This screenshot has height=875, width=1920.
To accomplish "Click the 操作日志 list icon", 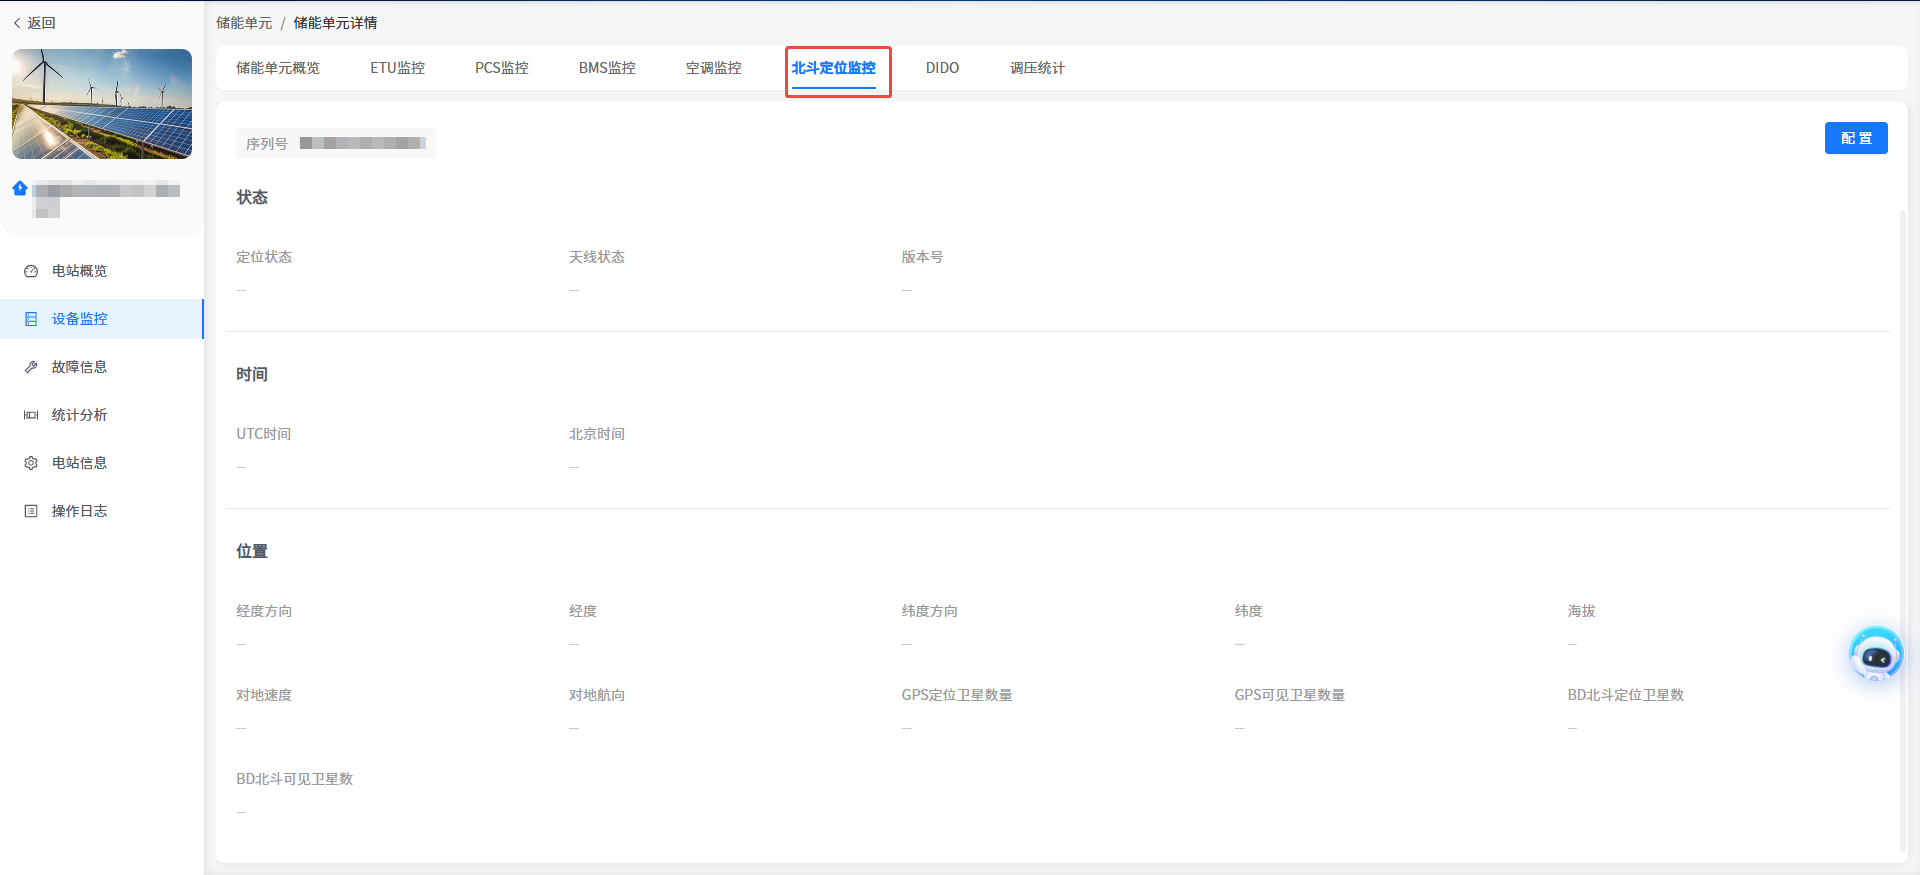I will tap(31, 511).
